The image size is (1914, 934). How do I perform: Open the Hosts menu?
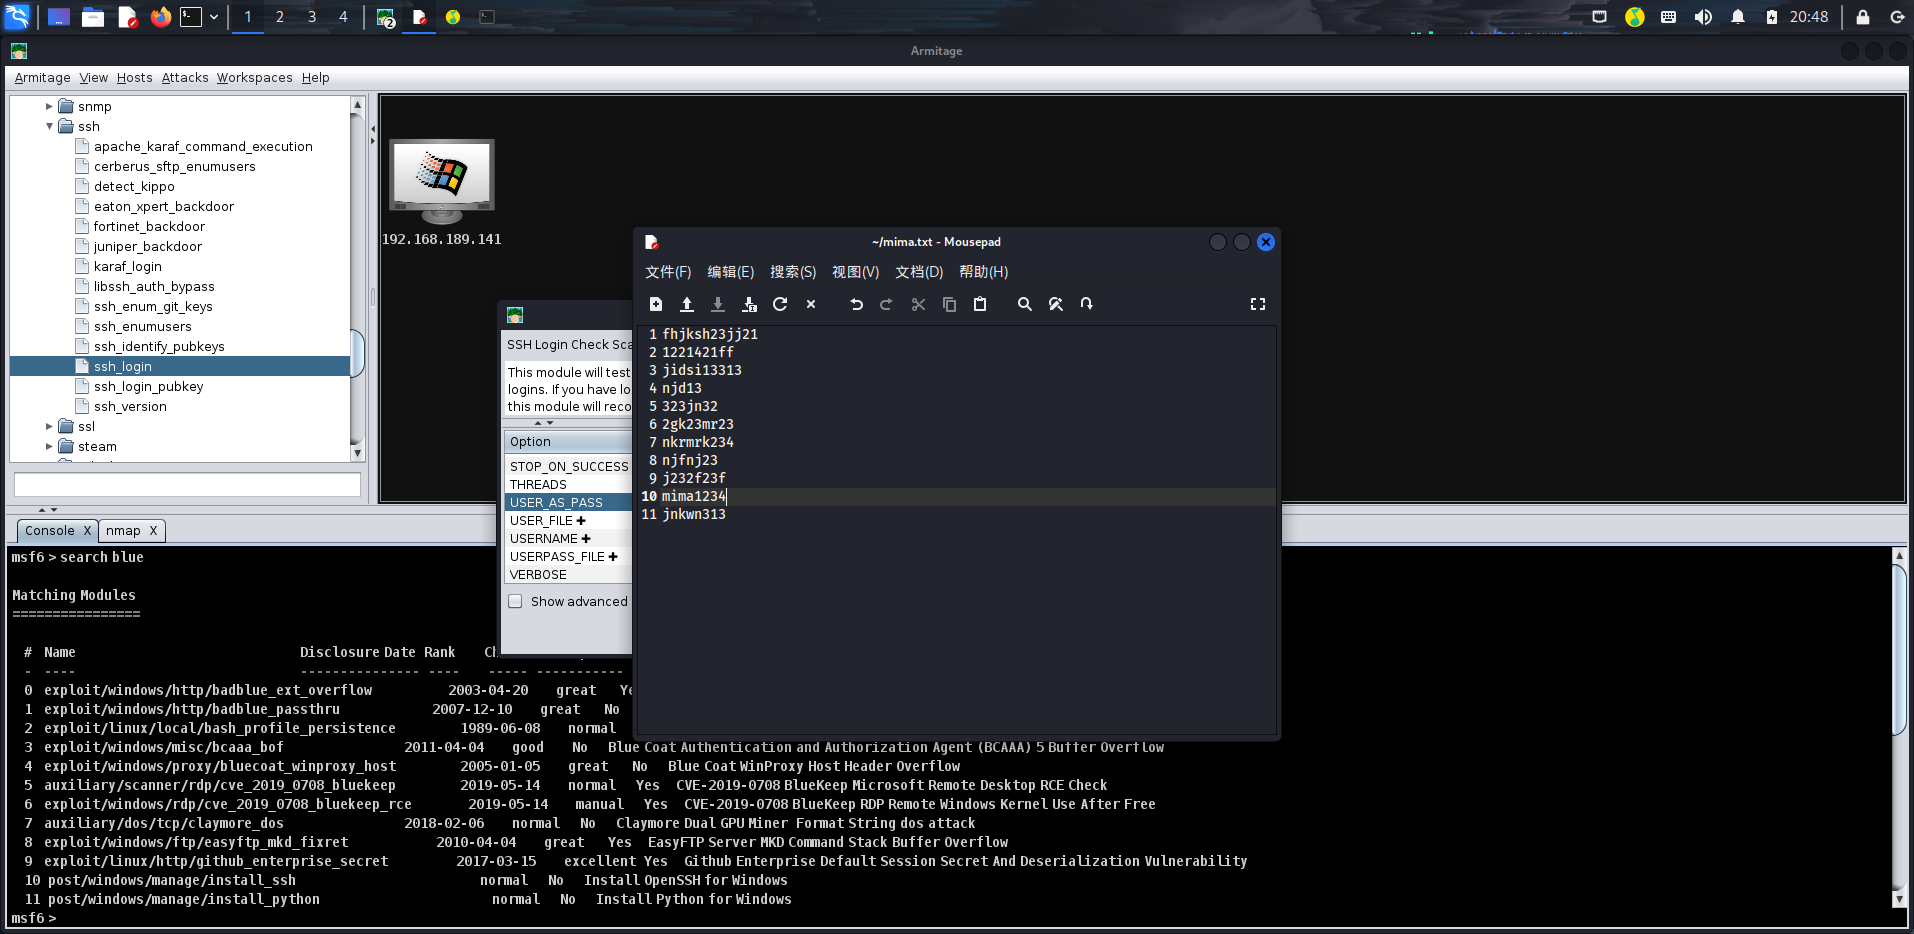(134, 78)
